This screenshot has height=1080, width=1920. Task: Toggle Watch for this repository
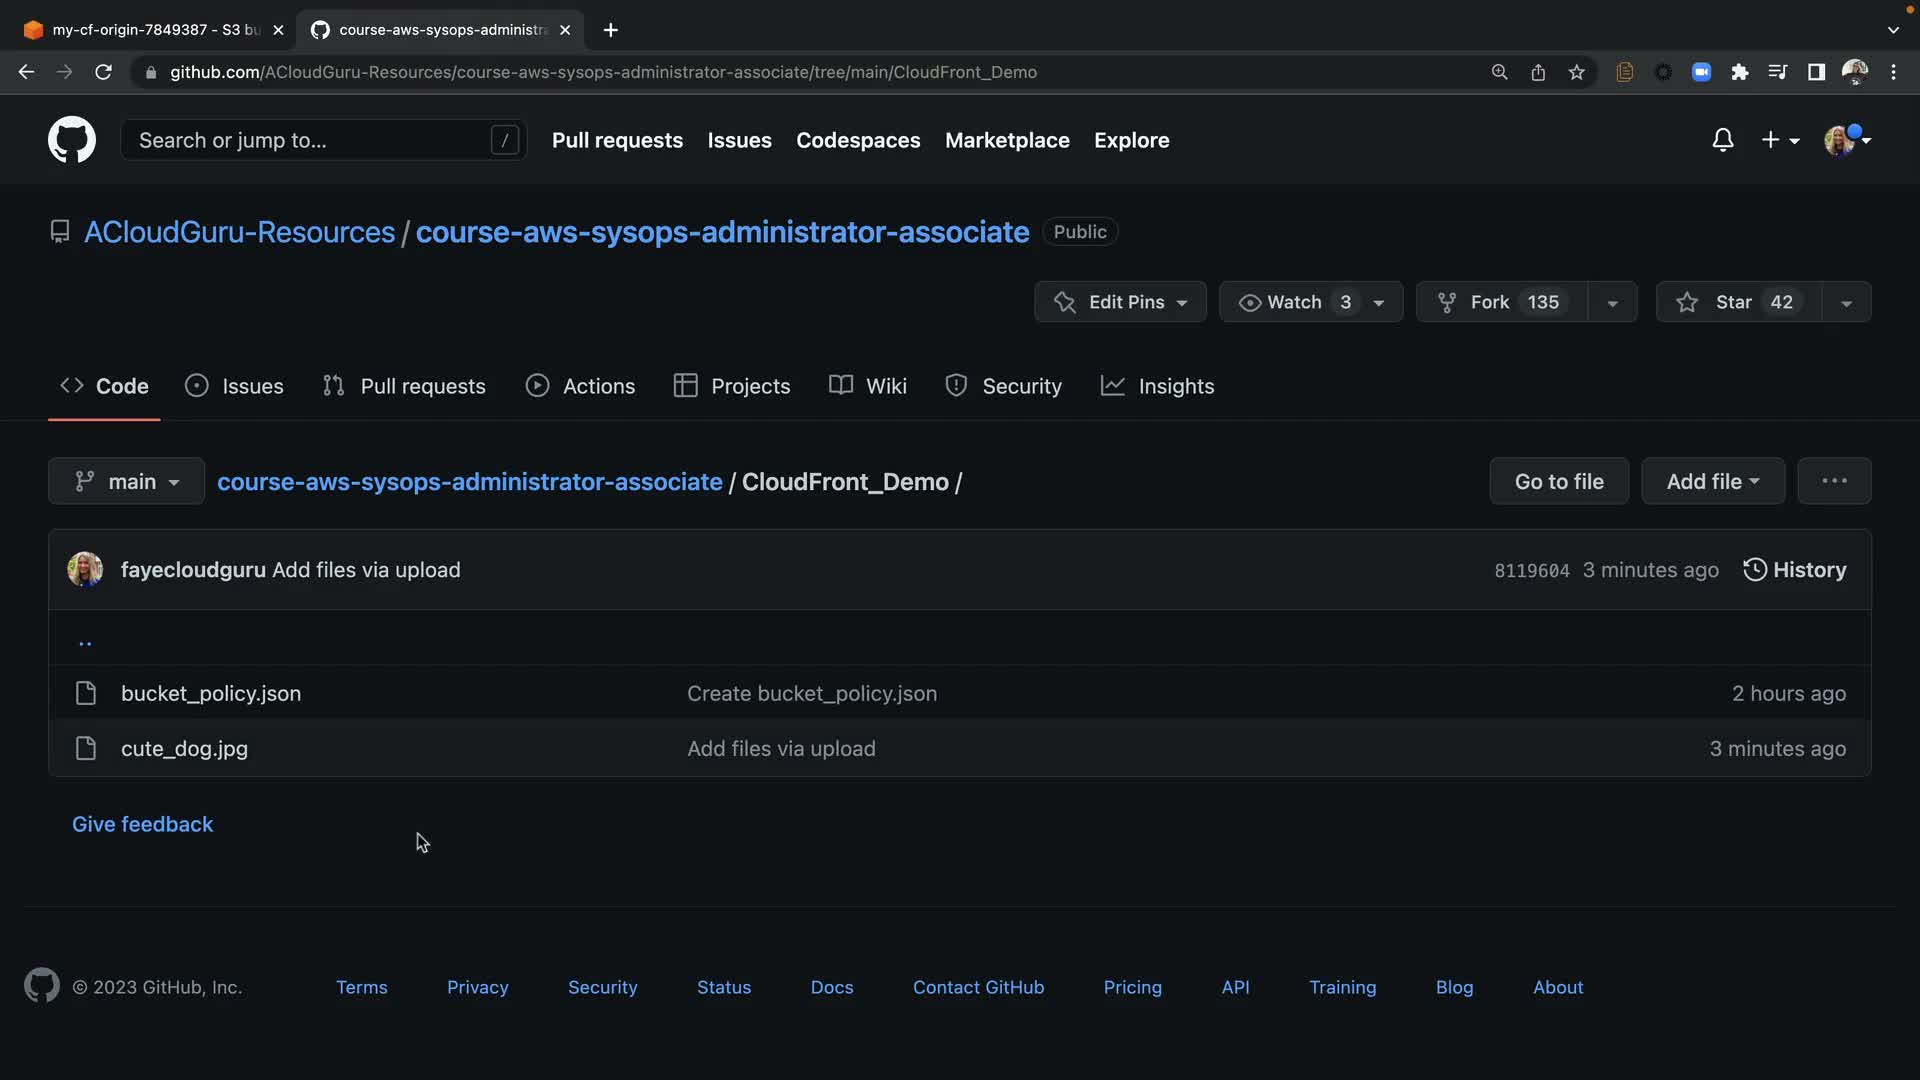coord(1295,302)
